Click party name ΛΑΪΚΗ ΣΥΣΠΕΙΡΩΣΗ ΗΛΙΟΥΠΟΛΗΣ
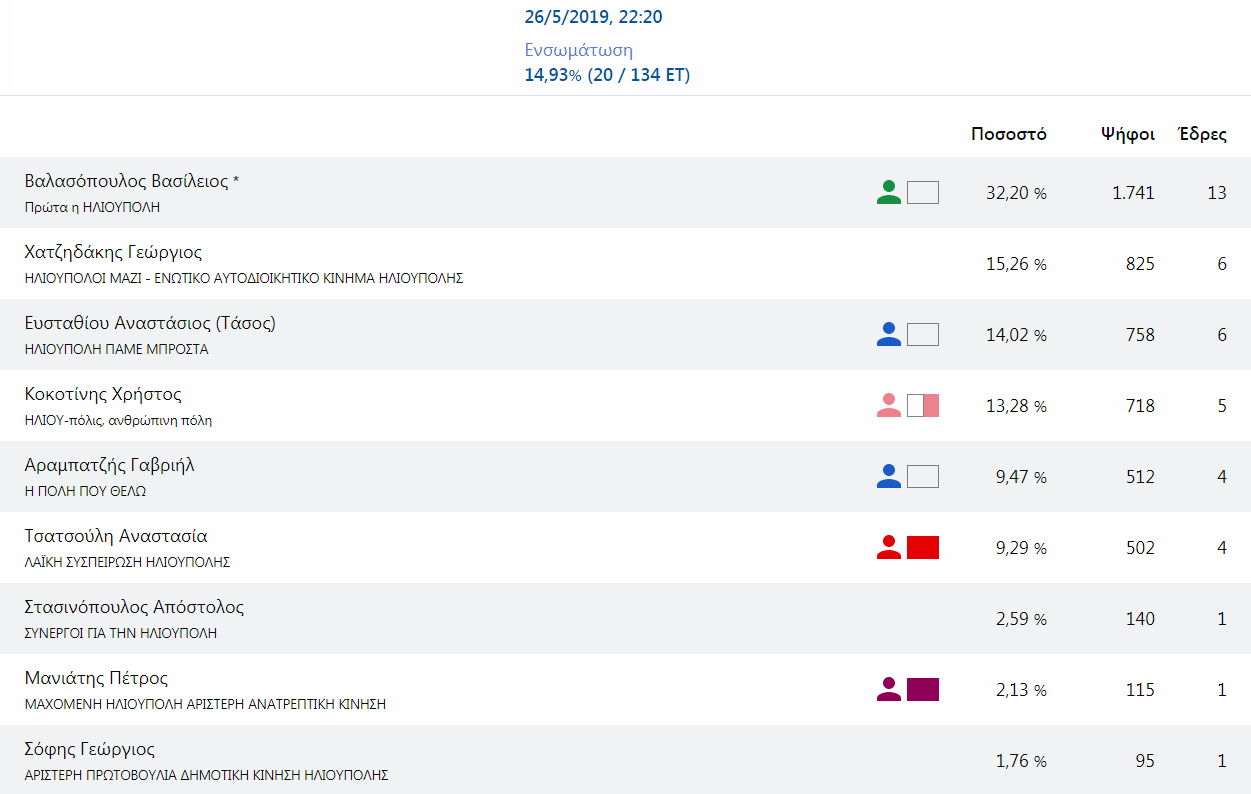The width and height of the screenshot is (1251, 794). click(x=128, y=563)
